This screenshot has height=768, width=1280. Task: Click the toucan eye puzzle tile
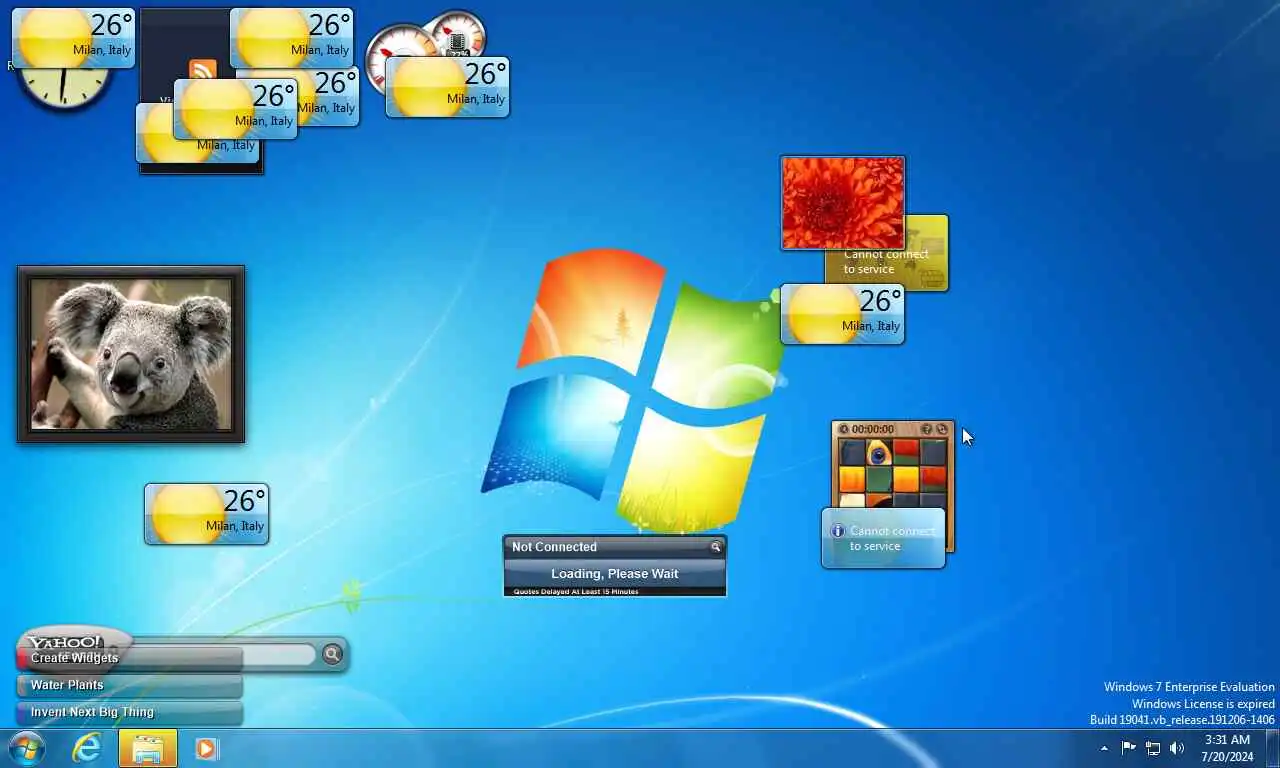click(879, 454)
